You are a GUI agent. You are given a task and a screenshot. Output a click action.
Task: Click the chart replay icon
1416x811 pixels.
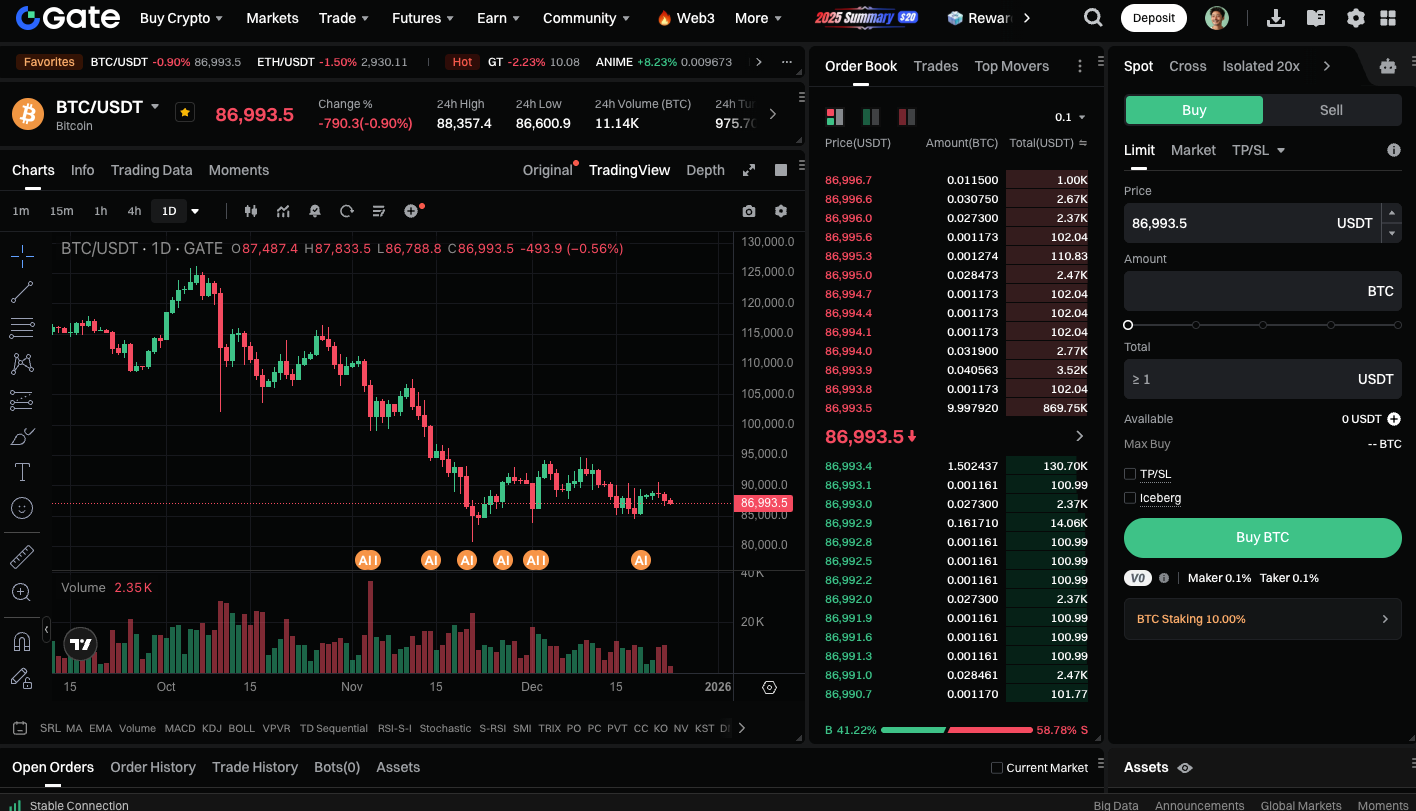pos(347,211)
